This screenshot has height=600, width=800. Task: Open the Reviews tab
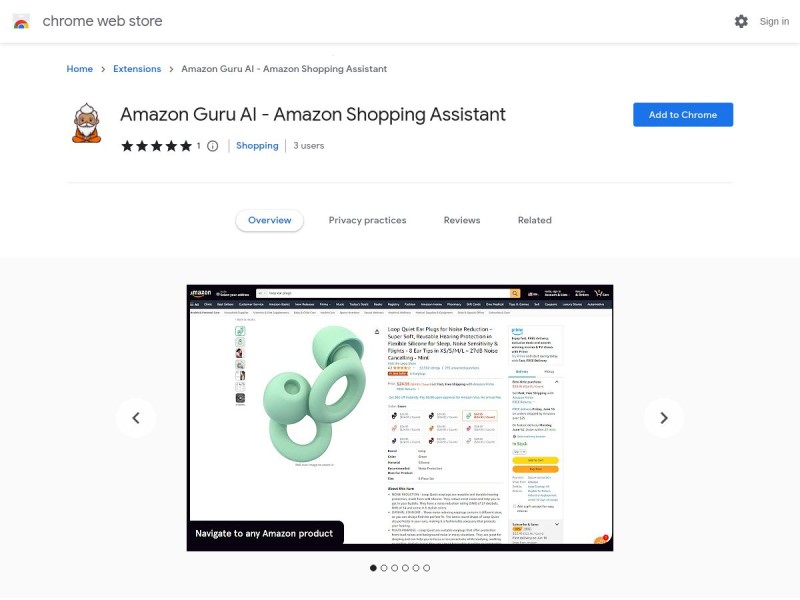click(x=462, y=220)
